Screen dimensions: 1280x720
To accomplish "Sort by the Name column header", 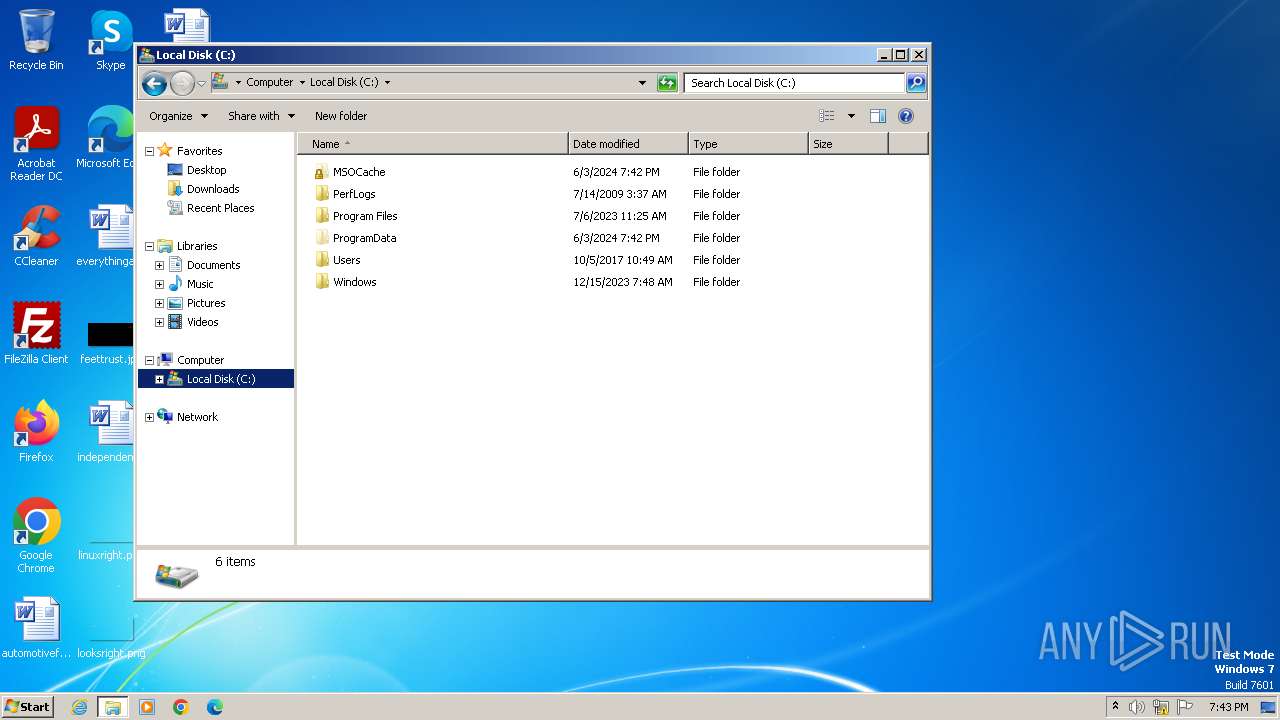I will click(x=432, y=144).
